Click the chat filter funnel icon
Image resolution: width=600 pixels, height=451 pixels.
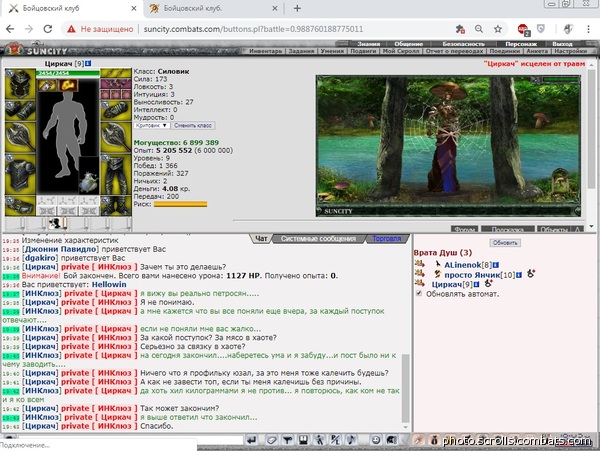pos(287,440)
